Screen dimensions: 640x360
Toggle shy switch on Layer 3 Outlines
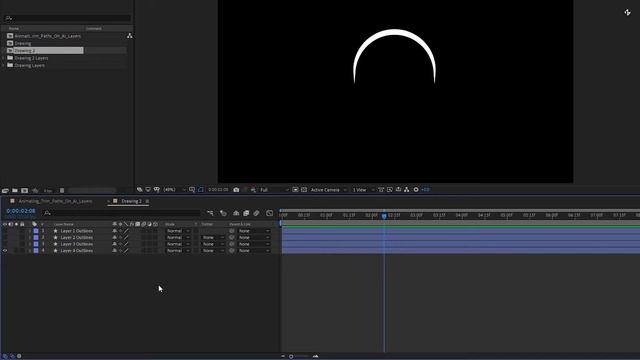(x=115, y=244)
